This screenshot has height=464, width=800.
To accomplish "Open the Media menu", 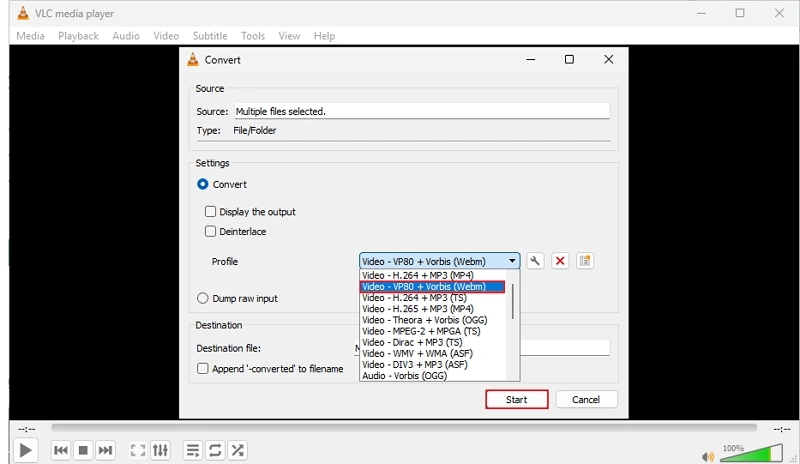I will pyautogui.click(x=30, y=36).
